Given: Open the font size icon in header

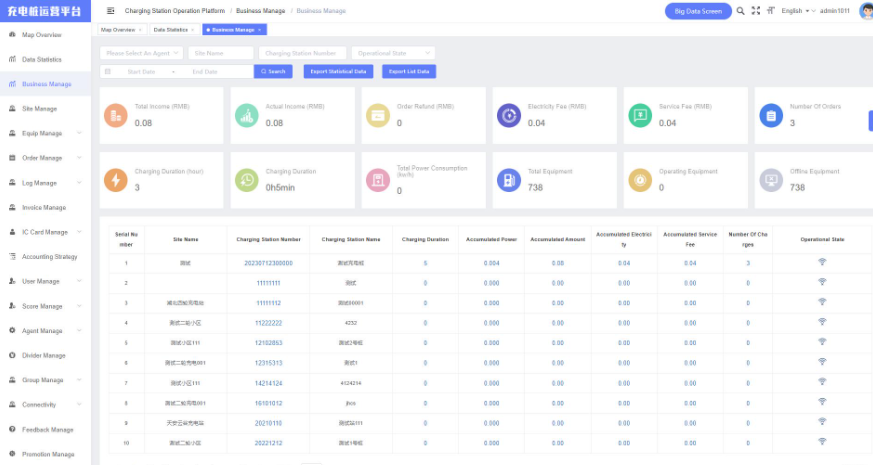Looking at the screenshot, I should click(771, 11).
